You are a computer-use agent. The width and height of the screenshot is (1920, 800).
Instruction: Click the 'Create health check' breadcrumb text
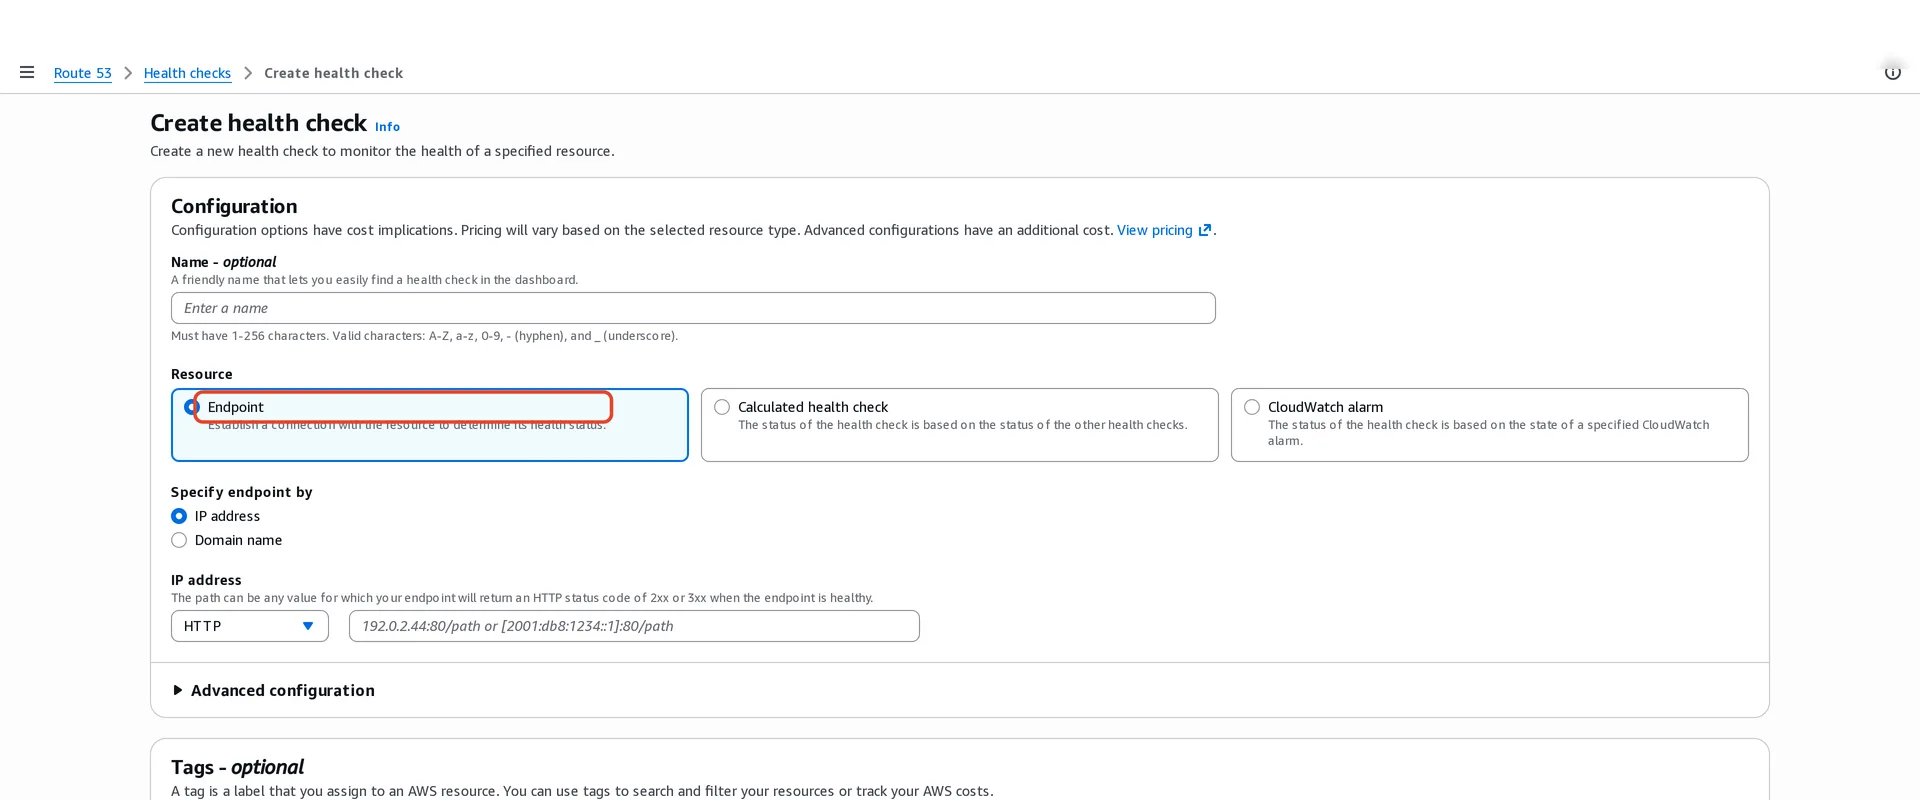334,73
